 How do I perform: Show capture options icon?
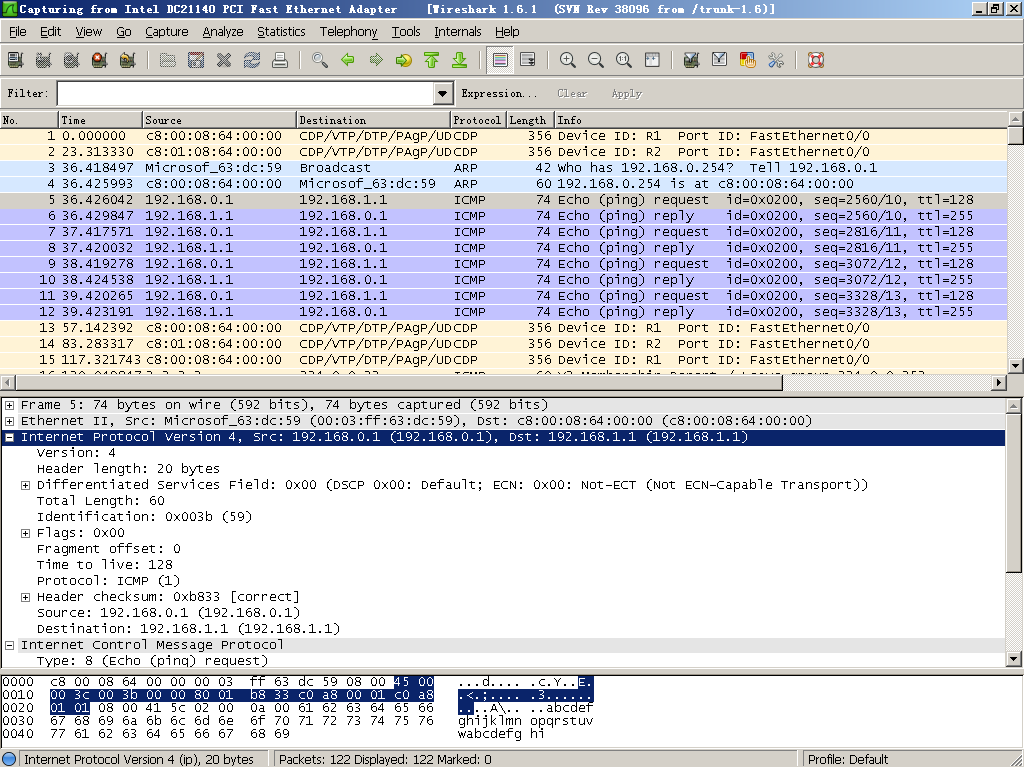44,61
